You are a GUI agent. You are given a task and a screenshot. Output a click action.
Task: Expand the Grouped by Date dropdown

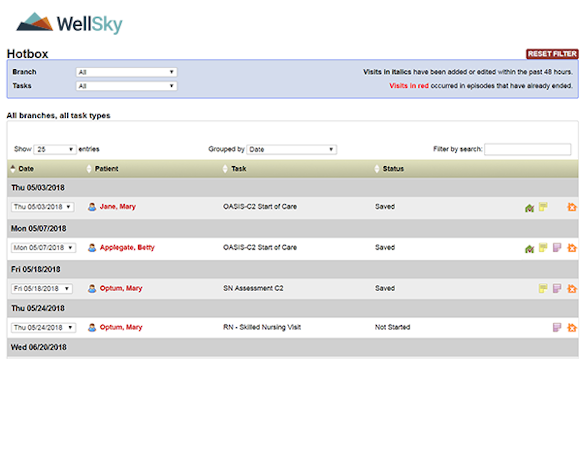point(291,149)
